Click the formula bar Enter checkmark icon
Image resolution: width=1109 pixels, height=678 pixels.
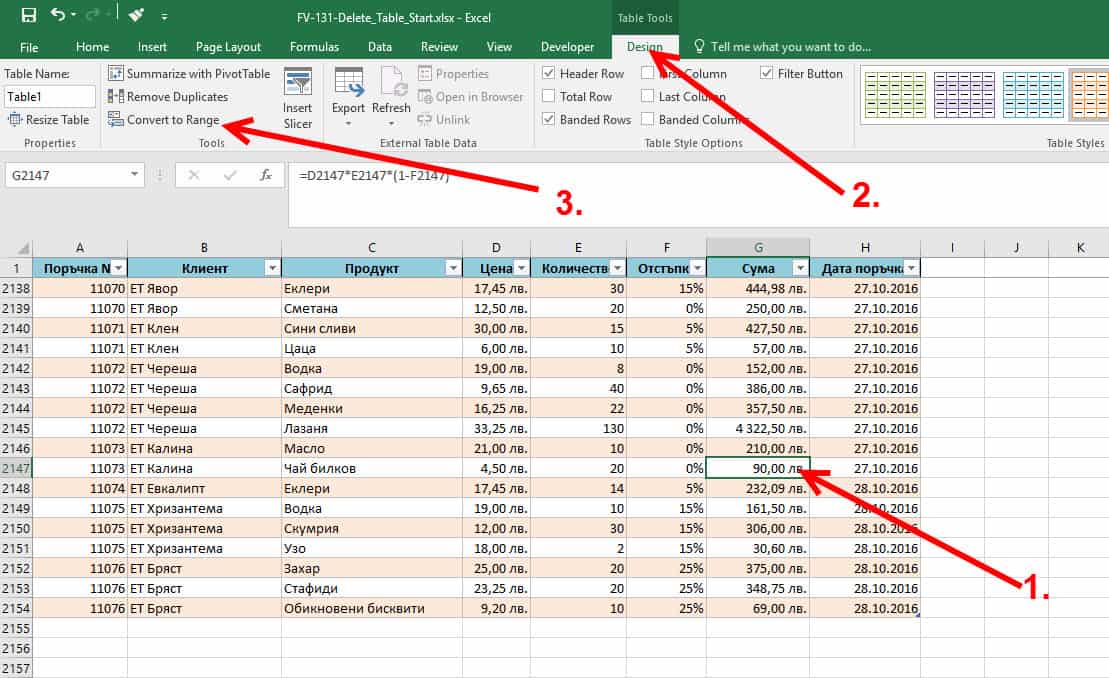pyautogui.click(x=230, y=175)
